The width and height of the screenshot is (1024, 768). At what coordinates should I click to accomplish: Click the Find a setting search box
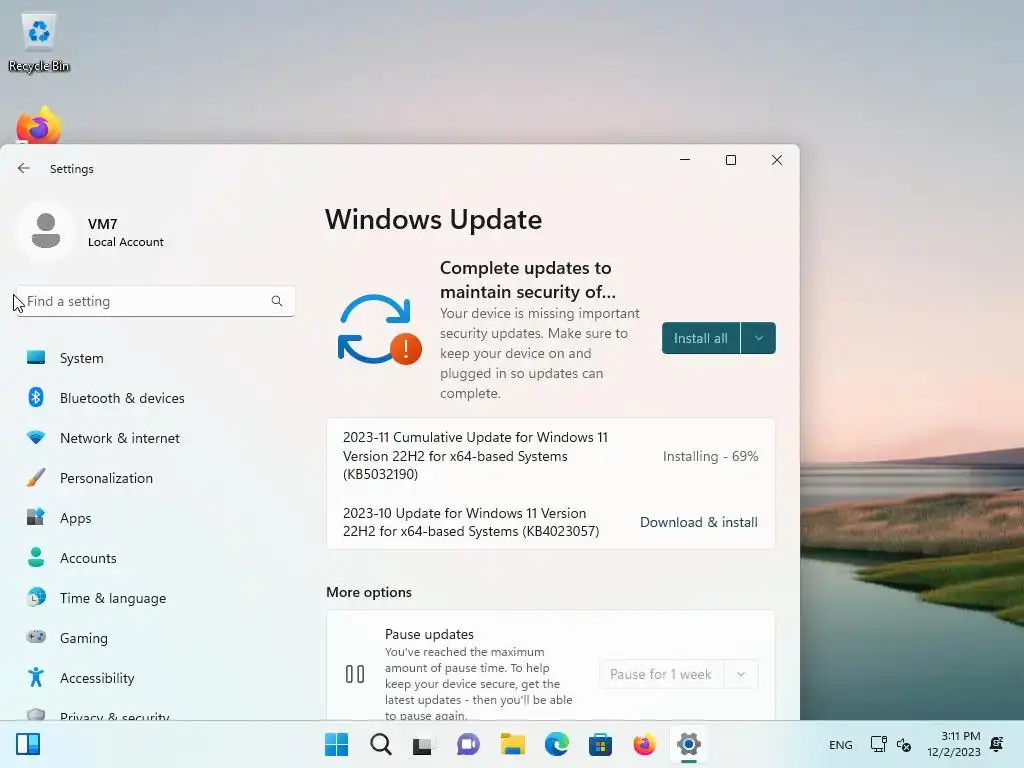(x=155, y=301)
